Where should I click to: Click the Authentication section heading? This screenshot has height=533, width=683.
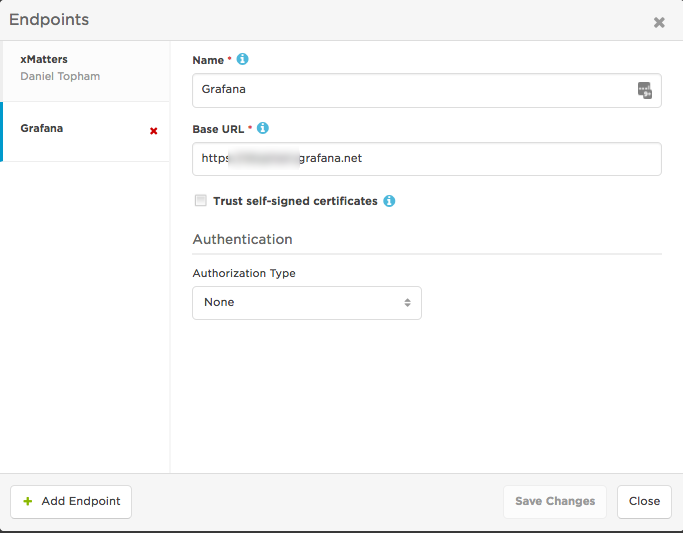pos(242,239)
